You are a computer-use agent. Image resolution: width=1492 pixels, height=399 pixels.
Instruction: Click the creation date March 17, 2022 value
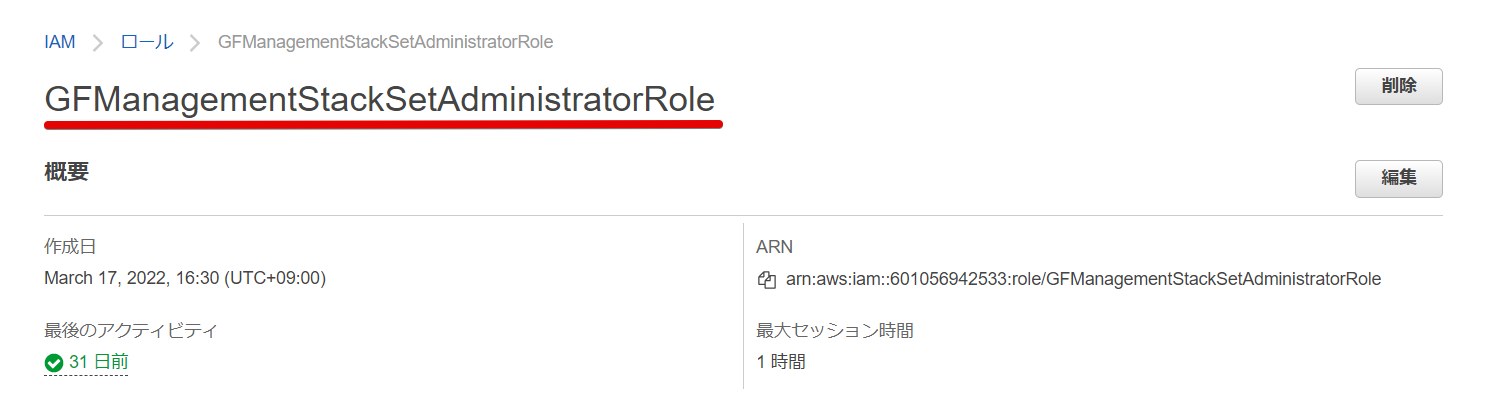(x=185, y=279)
